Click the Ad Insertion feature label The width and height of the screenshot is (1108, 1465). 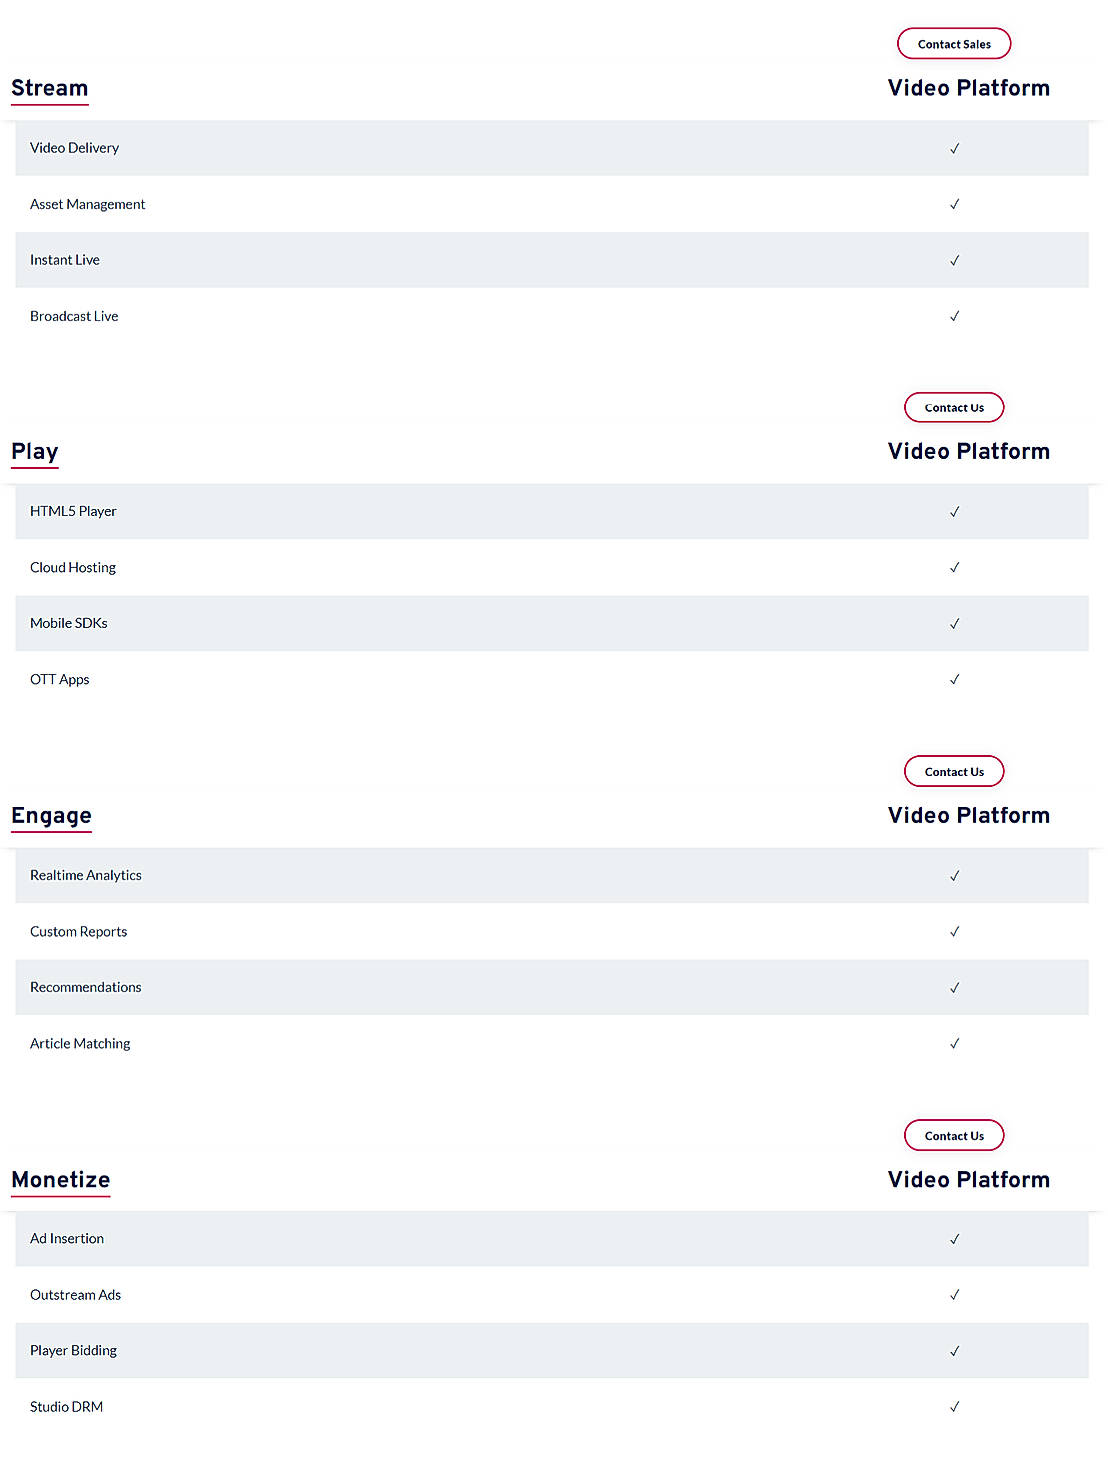pos(67,1239)
